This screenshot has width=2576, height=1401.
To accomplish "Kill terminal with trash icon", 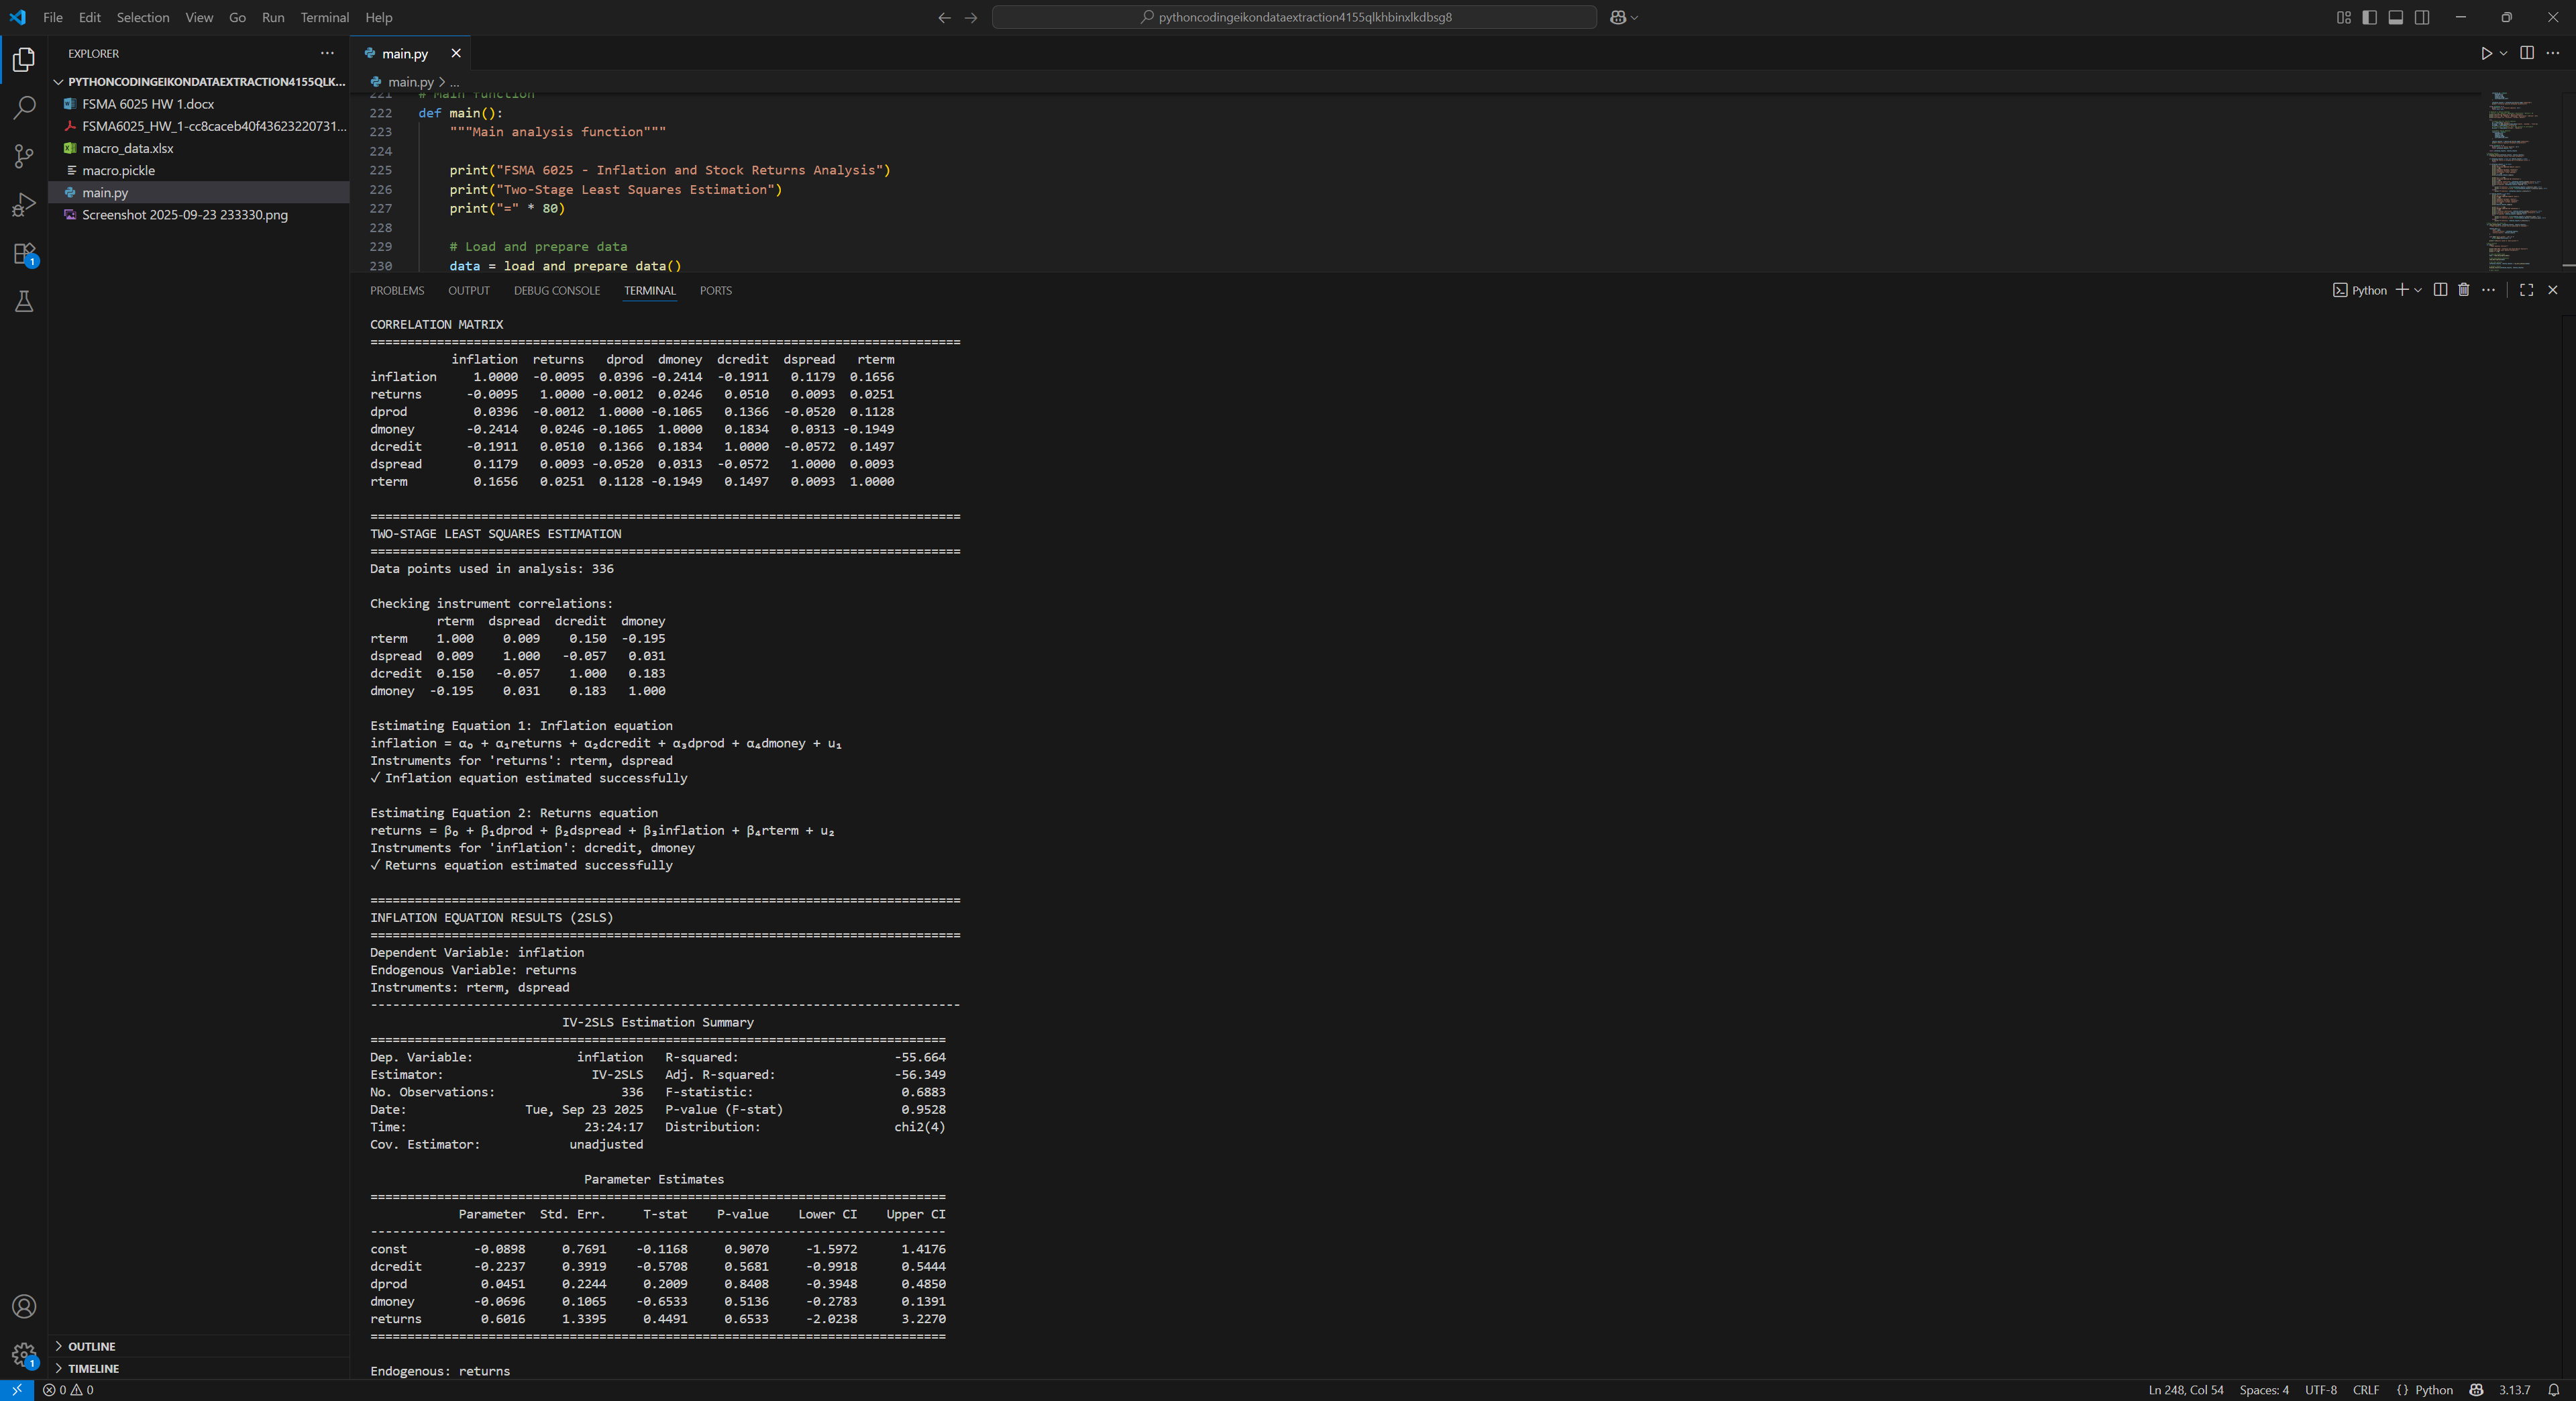I will tap(2464, 290).
